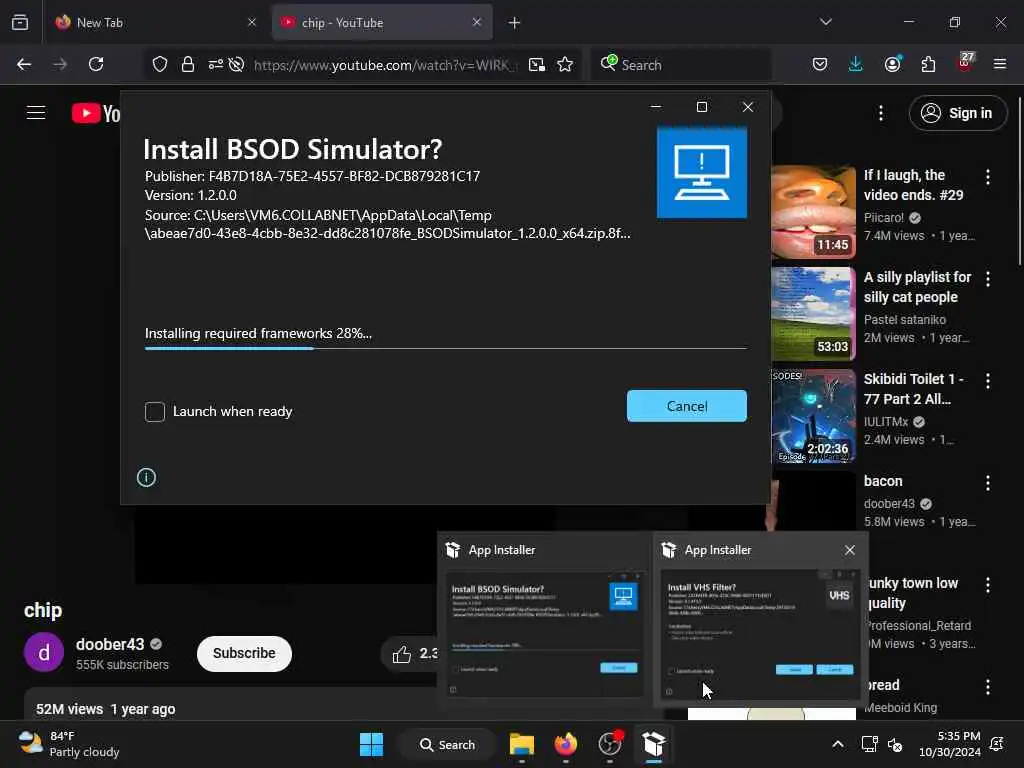Open the network tray icon
This screenshot has width=1024, height=768.
coord(869,744)
